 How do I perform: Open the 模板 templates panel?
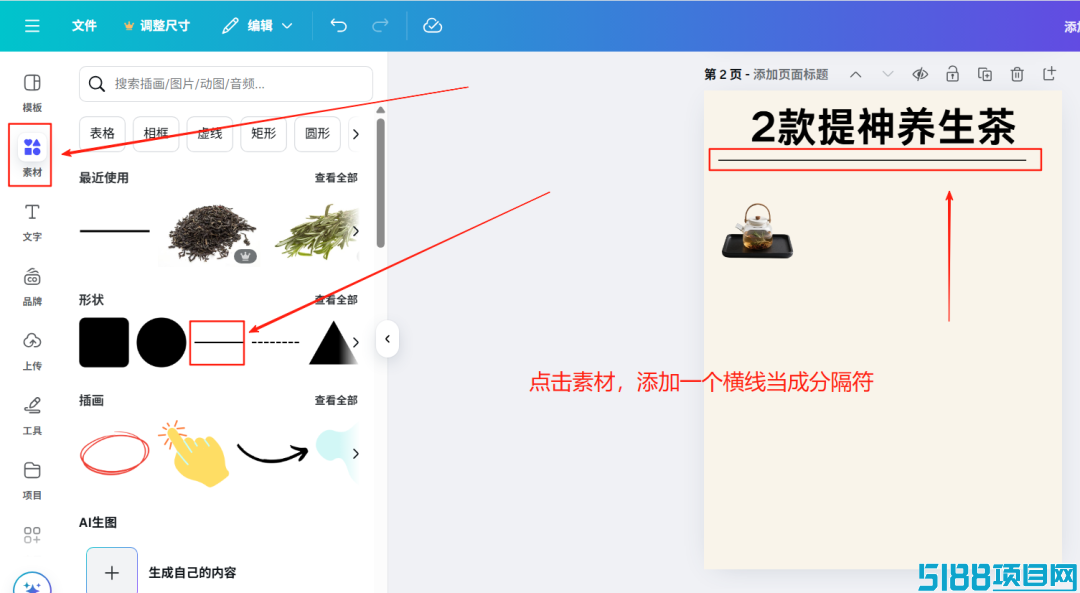click(32, 92)
